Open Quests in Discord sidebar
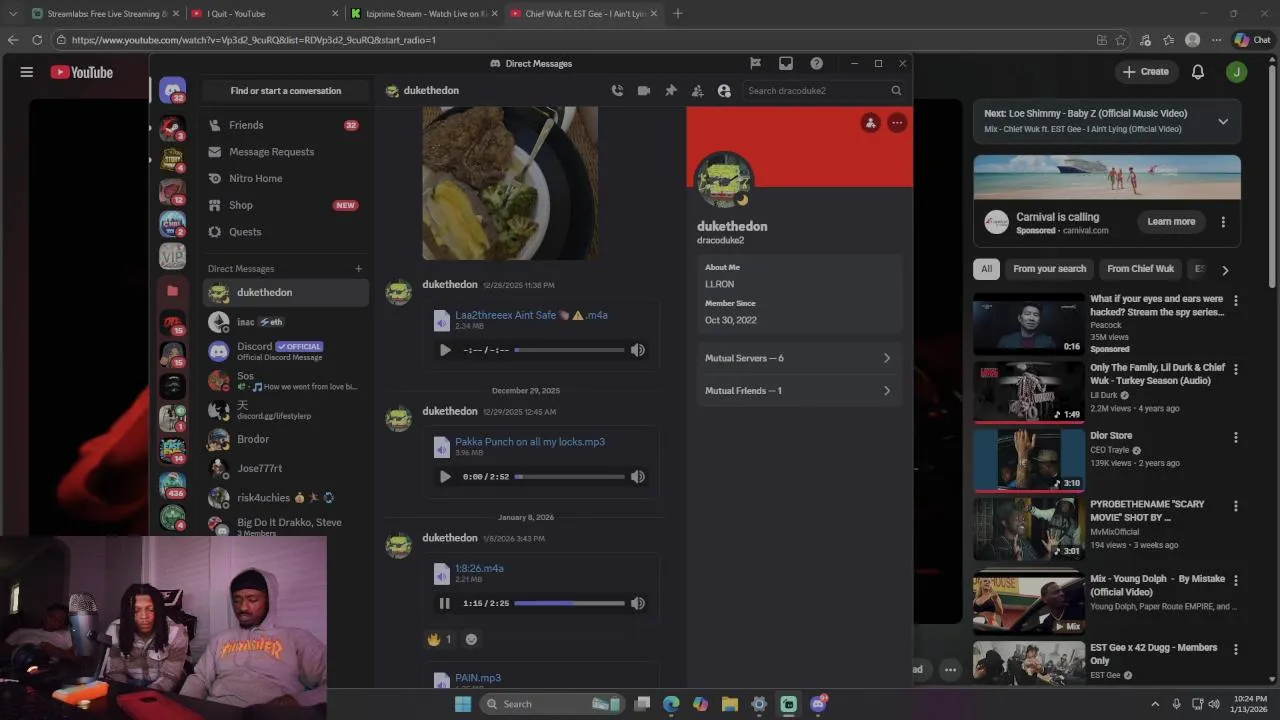 tap(285, 232)
